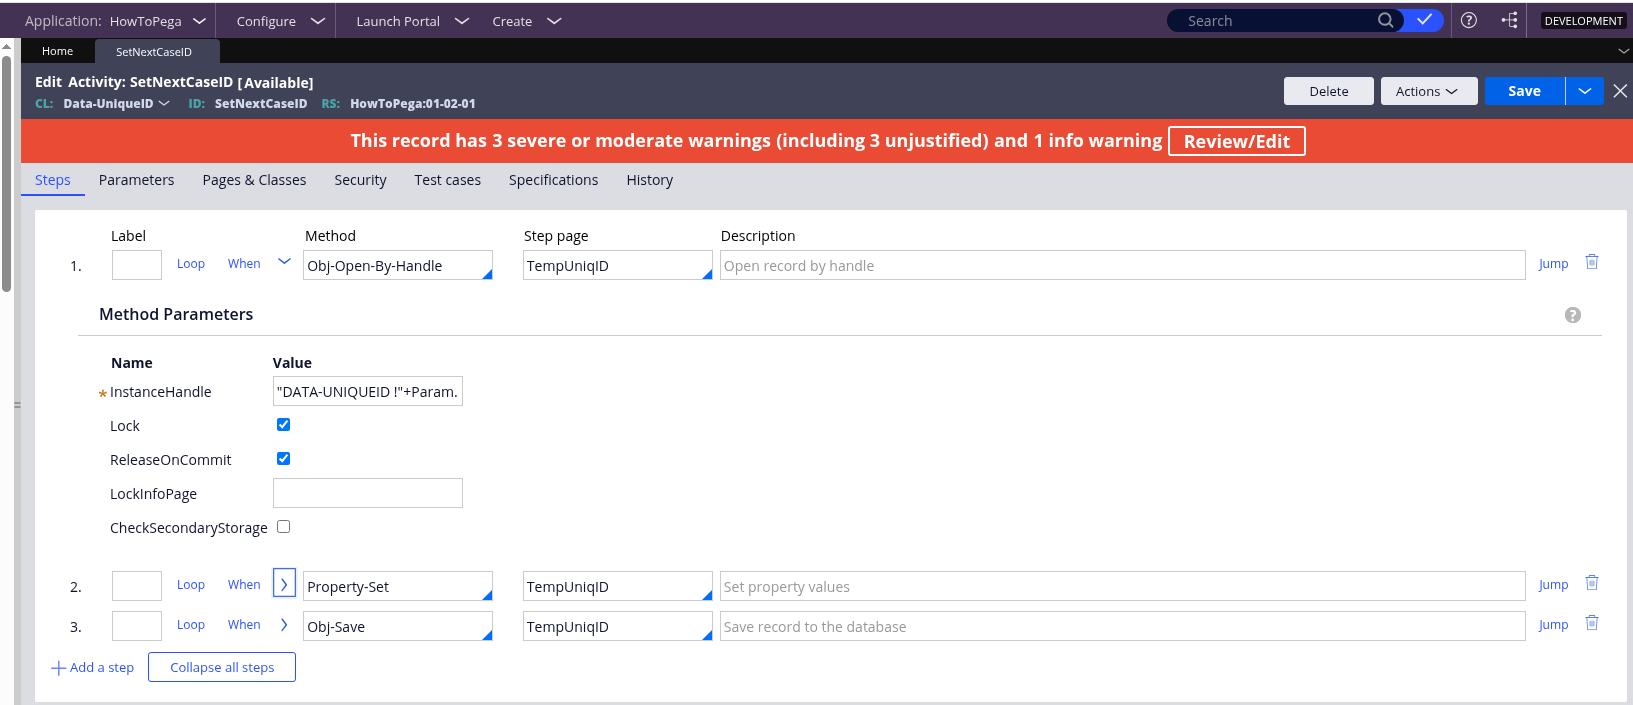Enable the CheckSecondaryStorage checkbox
1633x705 pixels.
(x=284, y=527)
